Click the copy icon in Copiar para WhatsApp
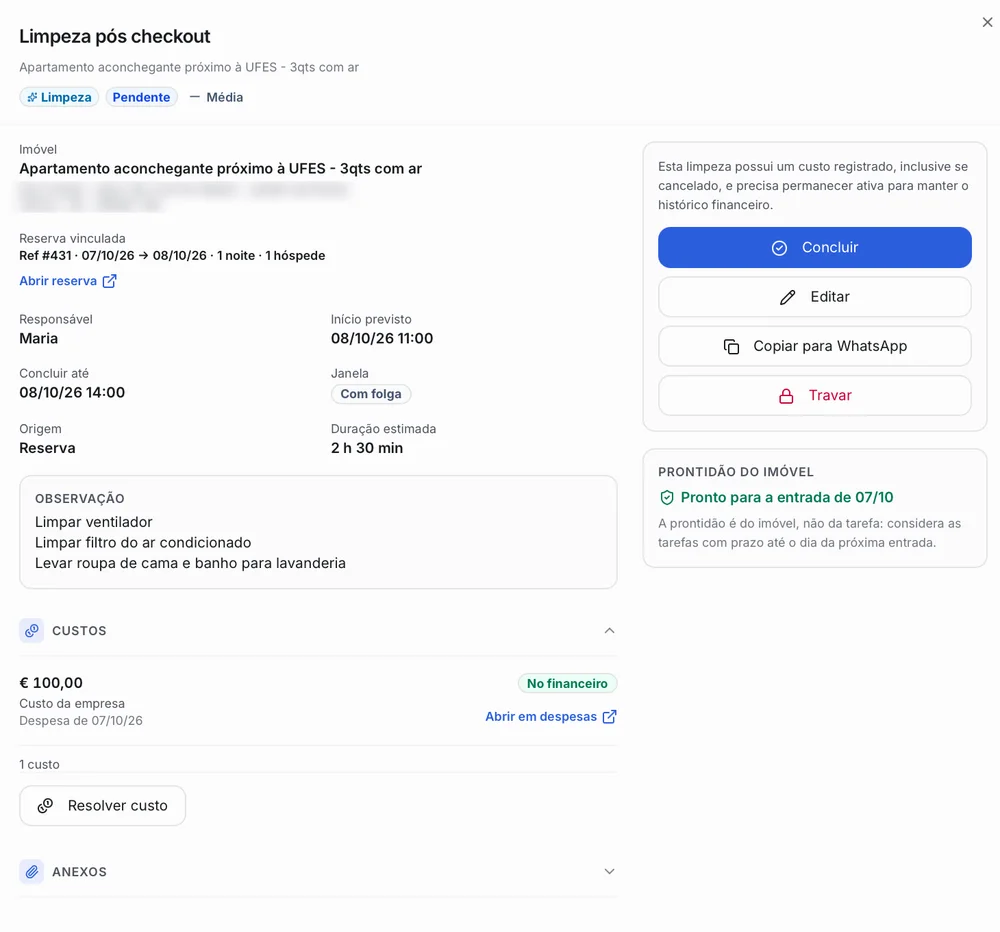This screenshot has height=932, width=1000. point(731,346)
